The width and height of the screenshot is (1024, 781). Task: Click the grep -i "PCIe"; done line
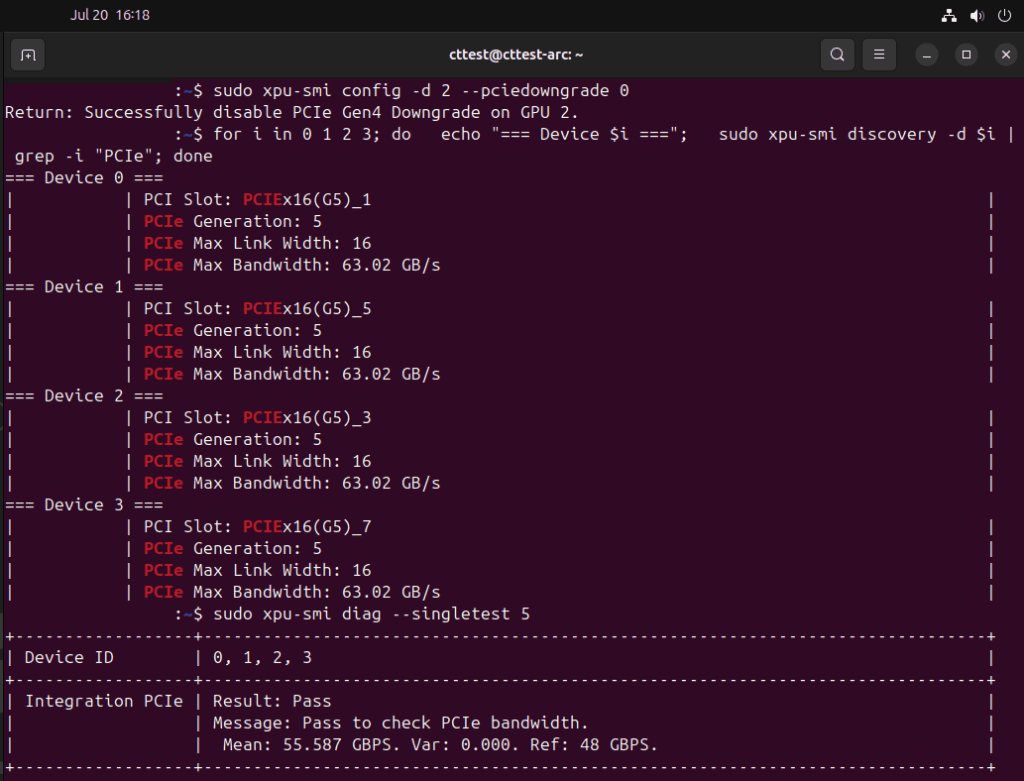pyautogui.click(x=114, y=156)
